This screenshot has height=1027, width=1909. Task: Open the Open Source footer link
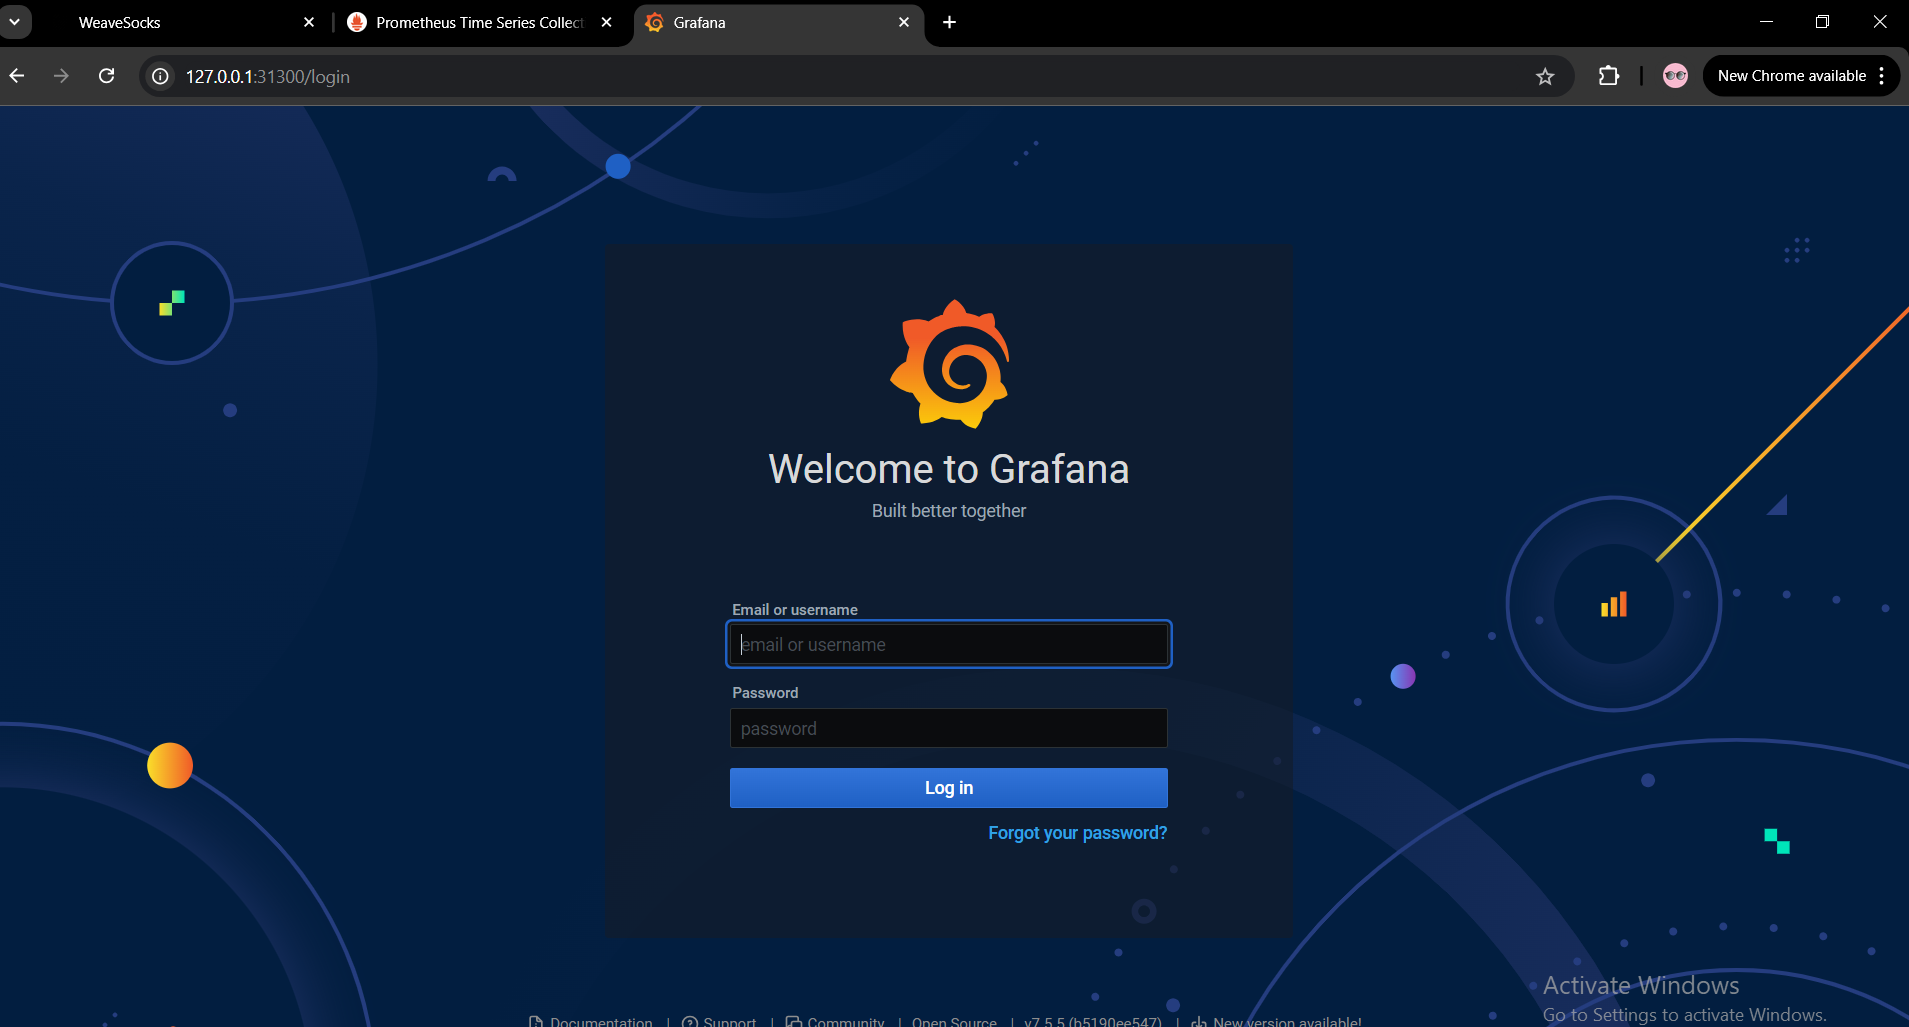point(954,1021)
